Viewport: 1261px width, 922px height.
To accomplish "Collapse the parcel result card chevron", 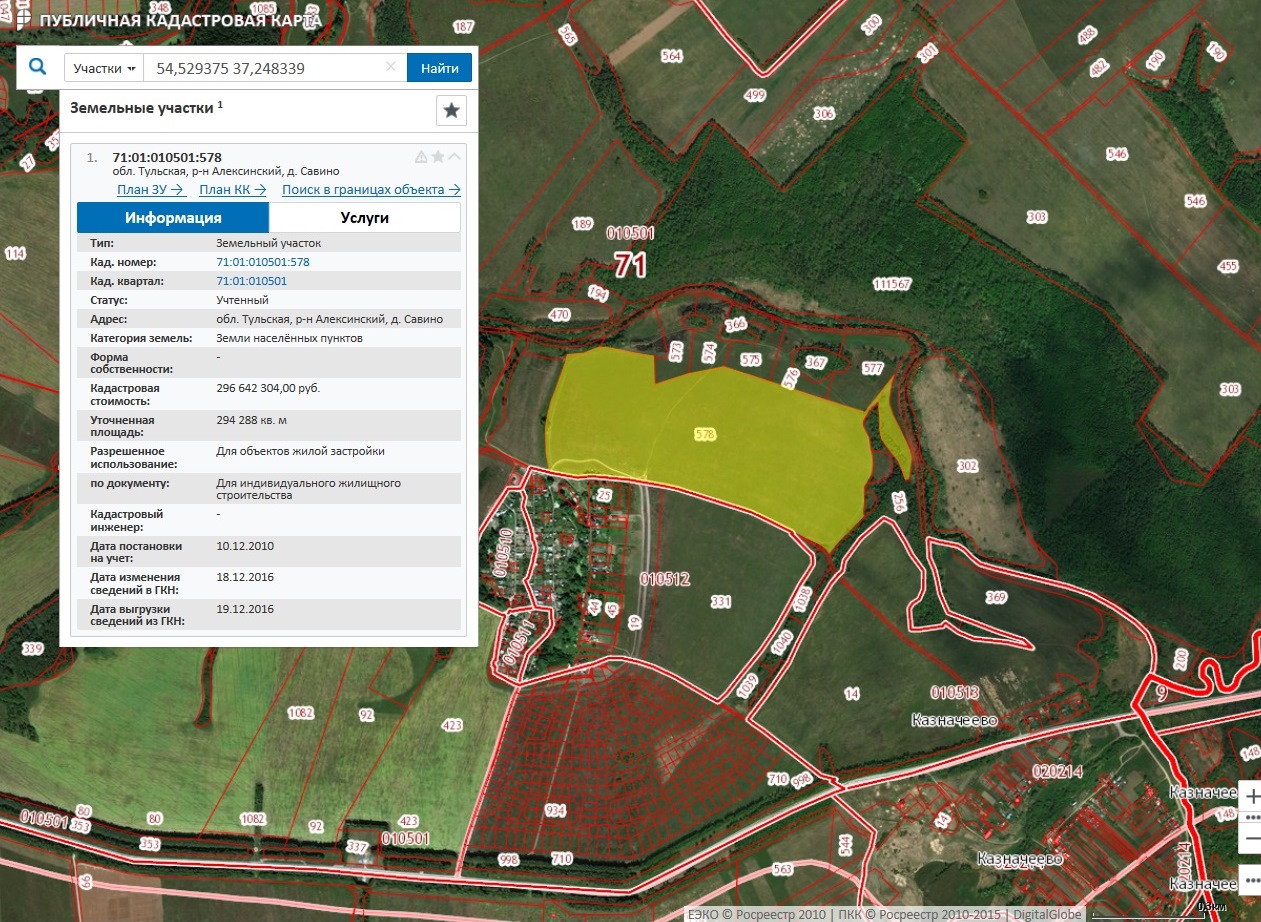I will pyautogui.click(x=455, y=157).
